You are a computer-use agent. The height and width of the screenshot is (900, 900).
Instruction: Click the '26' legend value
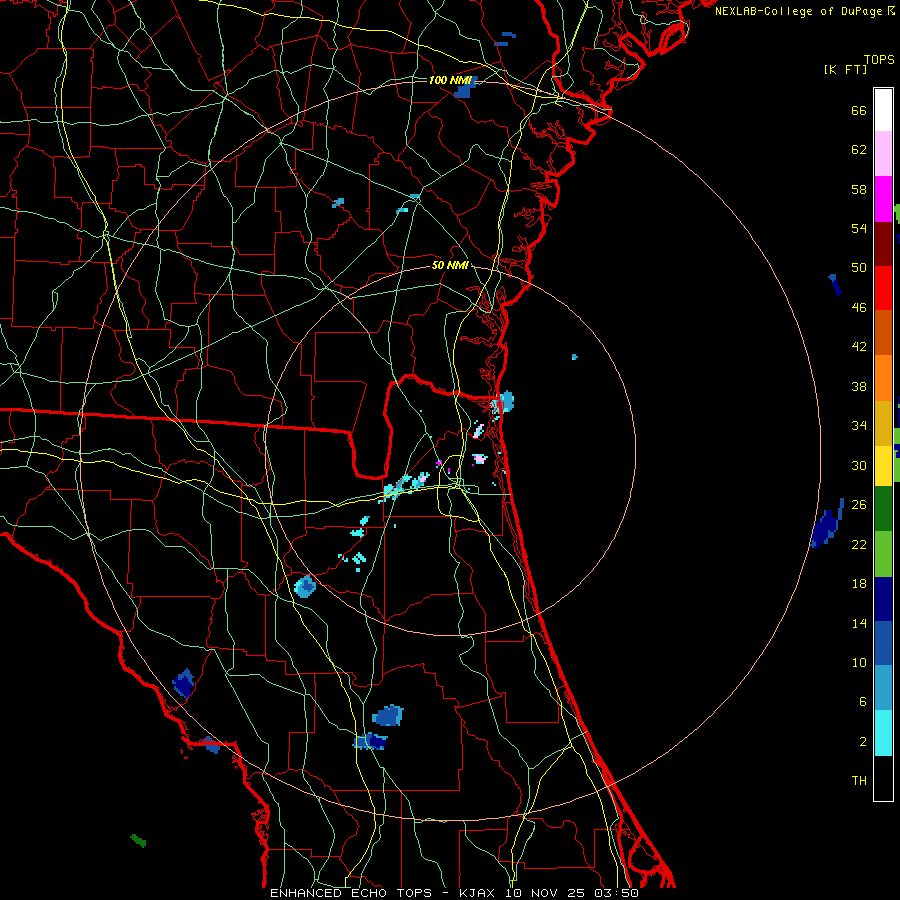[859, 505]
